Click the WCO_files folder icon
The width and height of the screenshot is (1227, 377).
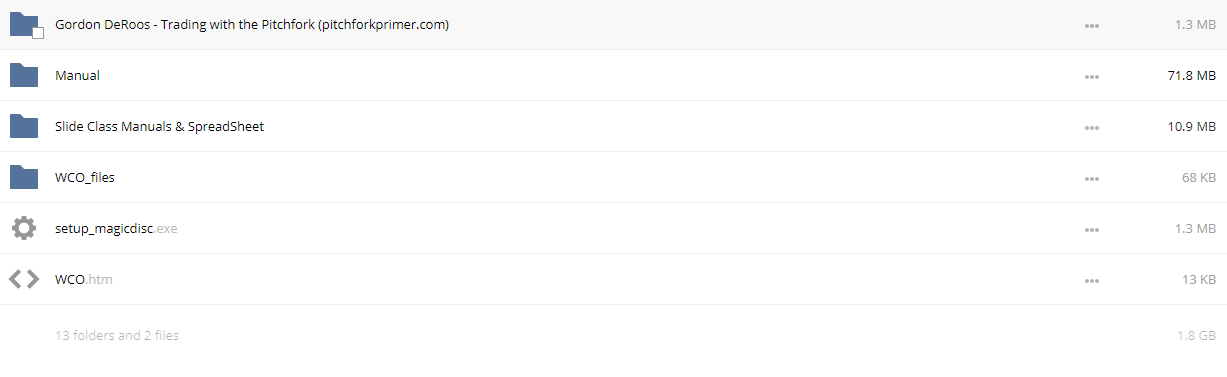point(23,177)
